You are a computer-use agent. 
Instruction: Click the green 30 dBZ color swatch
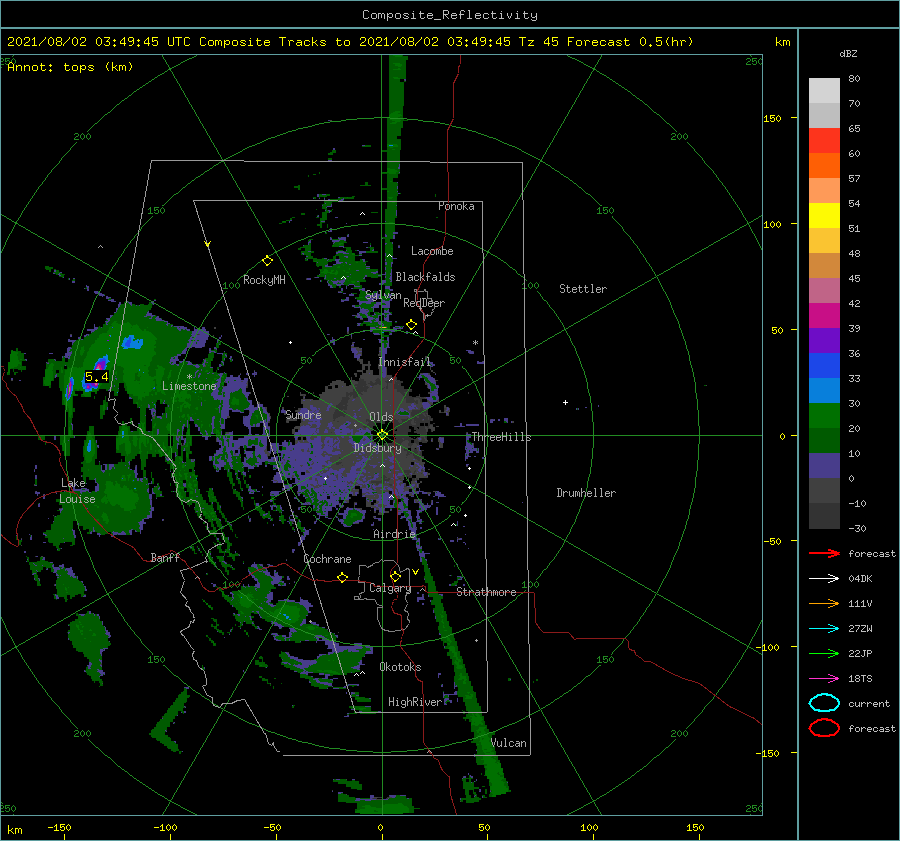point(824,416)
